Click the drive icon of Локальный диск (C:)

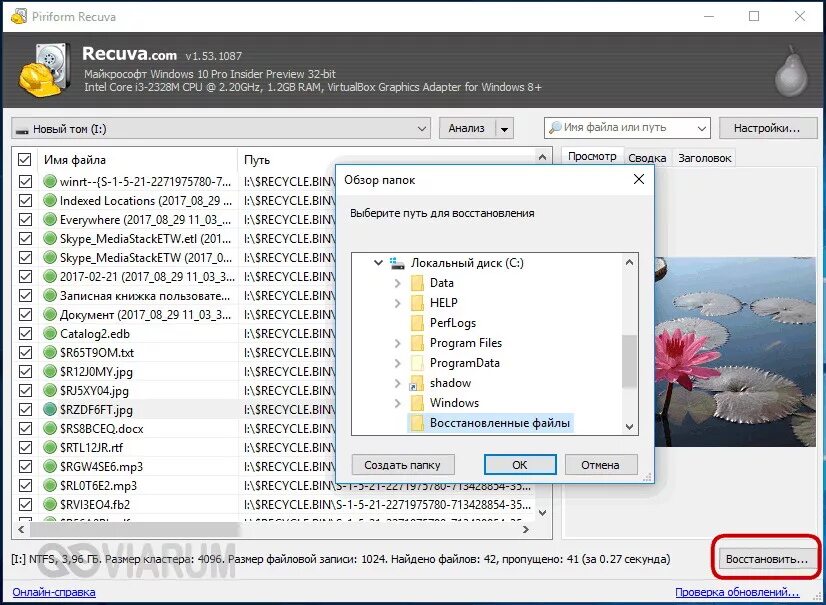click(397, 263)
